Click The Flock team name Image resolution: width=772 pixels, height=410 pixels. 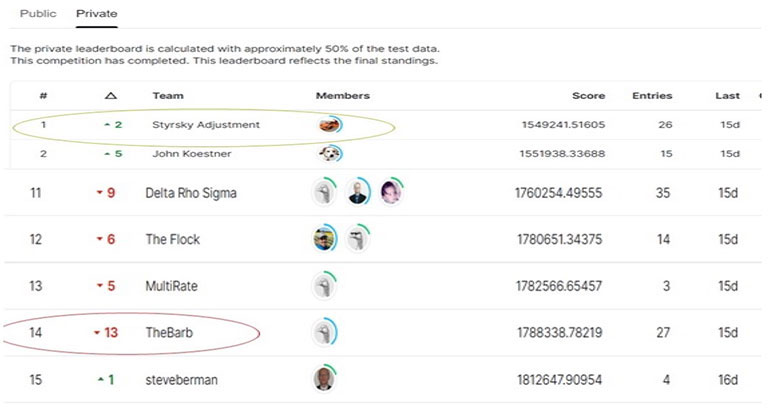(x=172, y=239)
